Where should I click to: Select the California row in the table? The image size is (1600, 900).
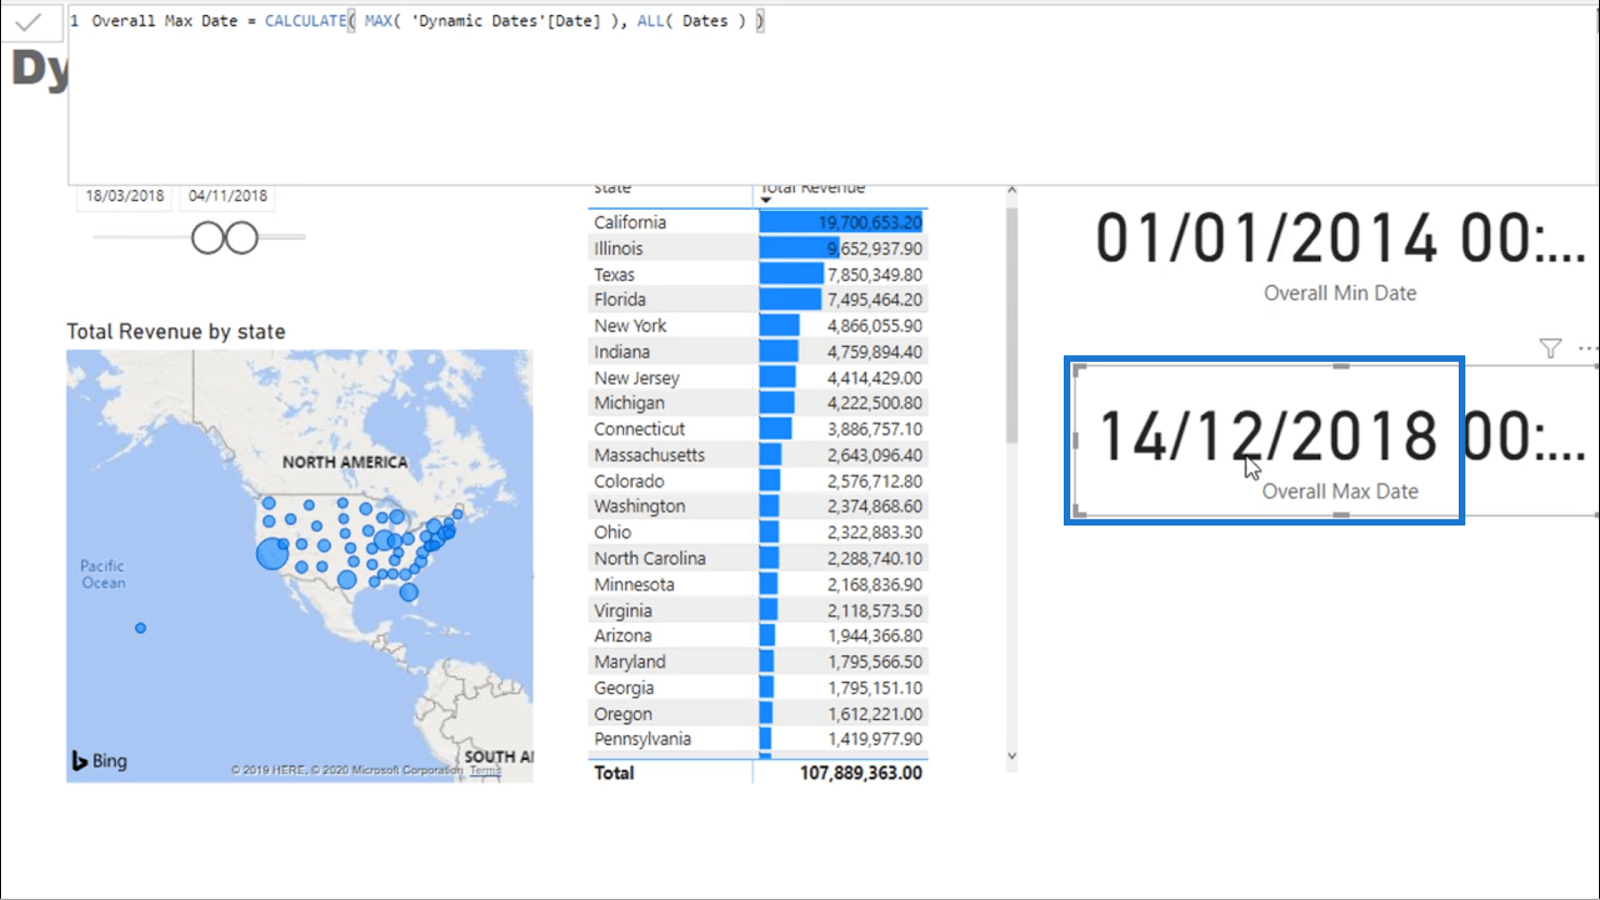tap(758, 222)
